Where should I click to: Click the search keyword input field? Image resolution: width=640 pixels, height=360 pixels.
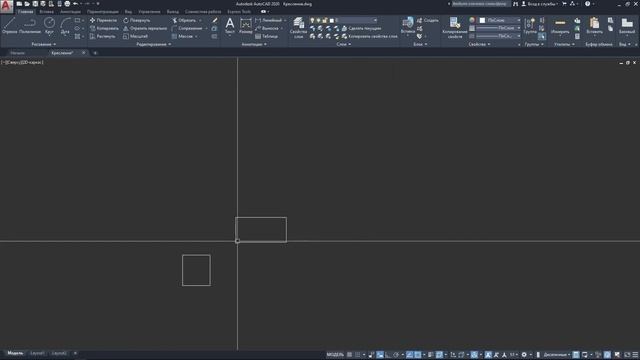click(480, 4)
